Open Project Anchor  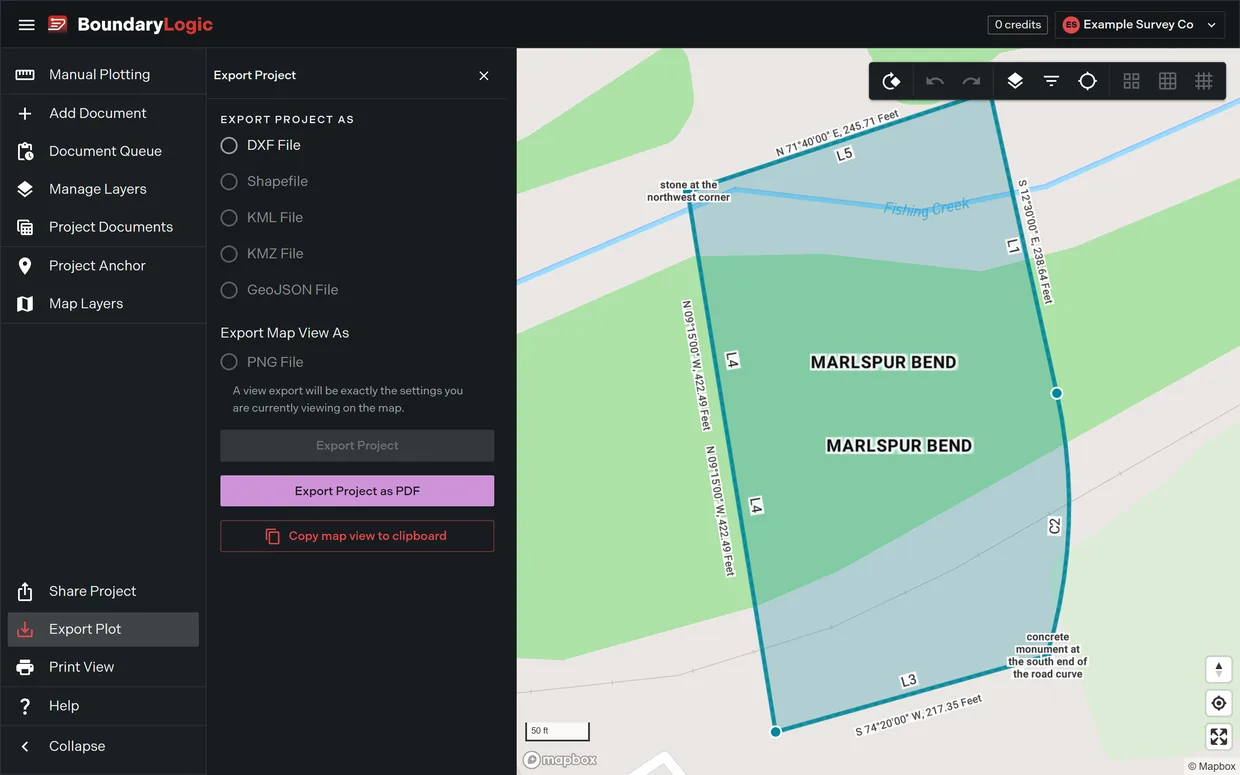pyautogui.click(x=103, y=265)
